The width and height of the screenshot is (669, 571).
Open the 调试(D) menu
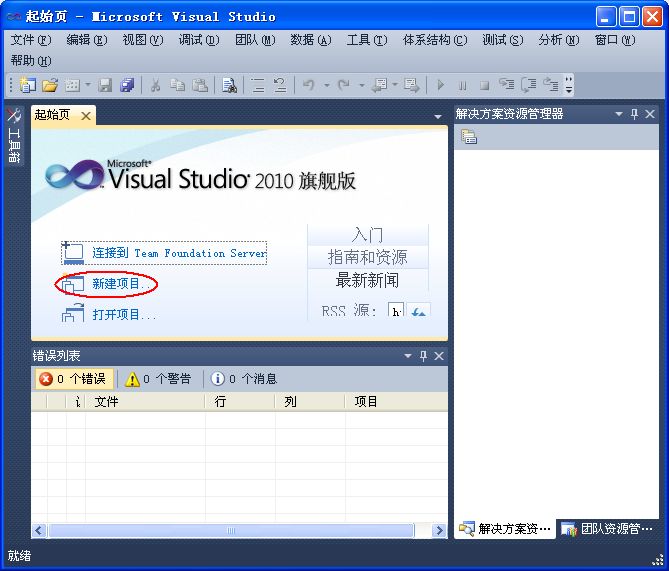(x=199, y=40)
